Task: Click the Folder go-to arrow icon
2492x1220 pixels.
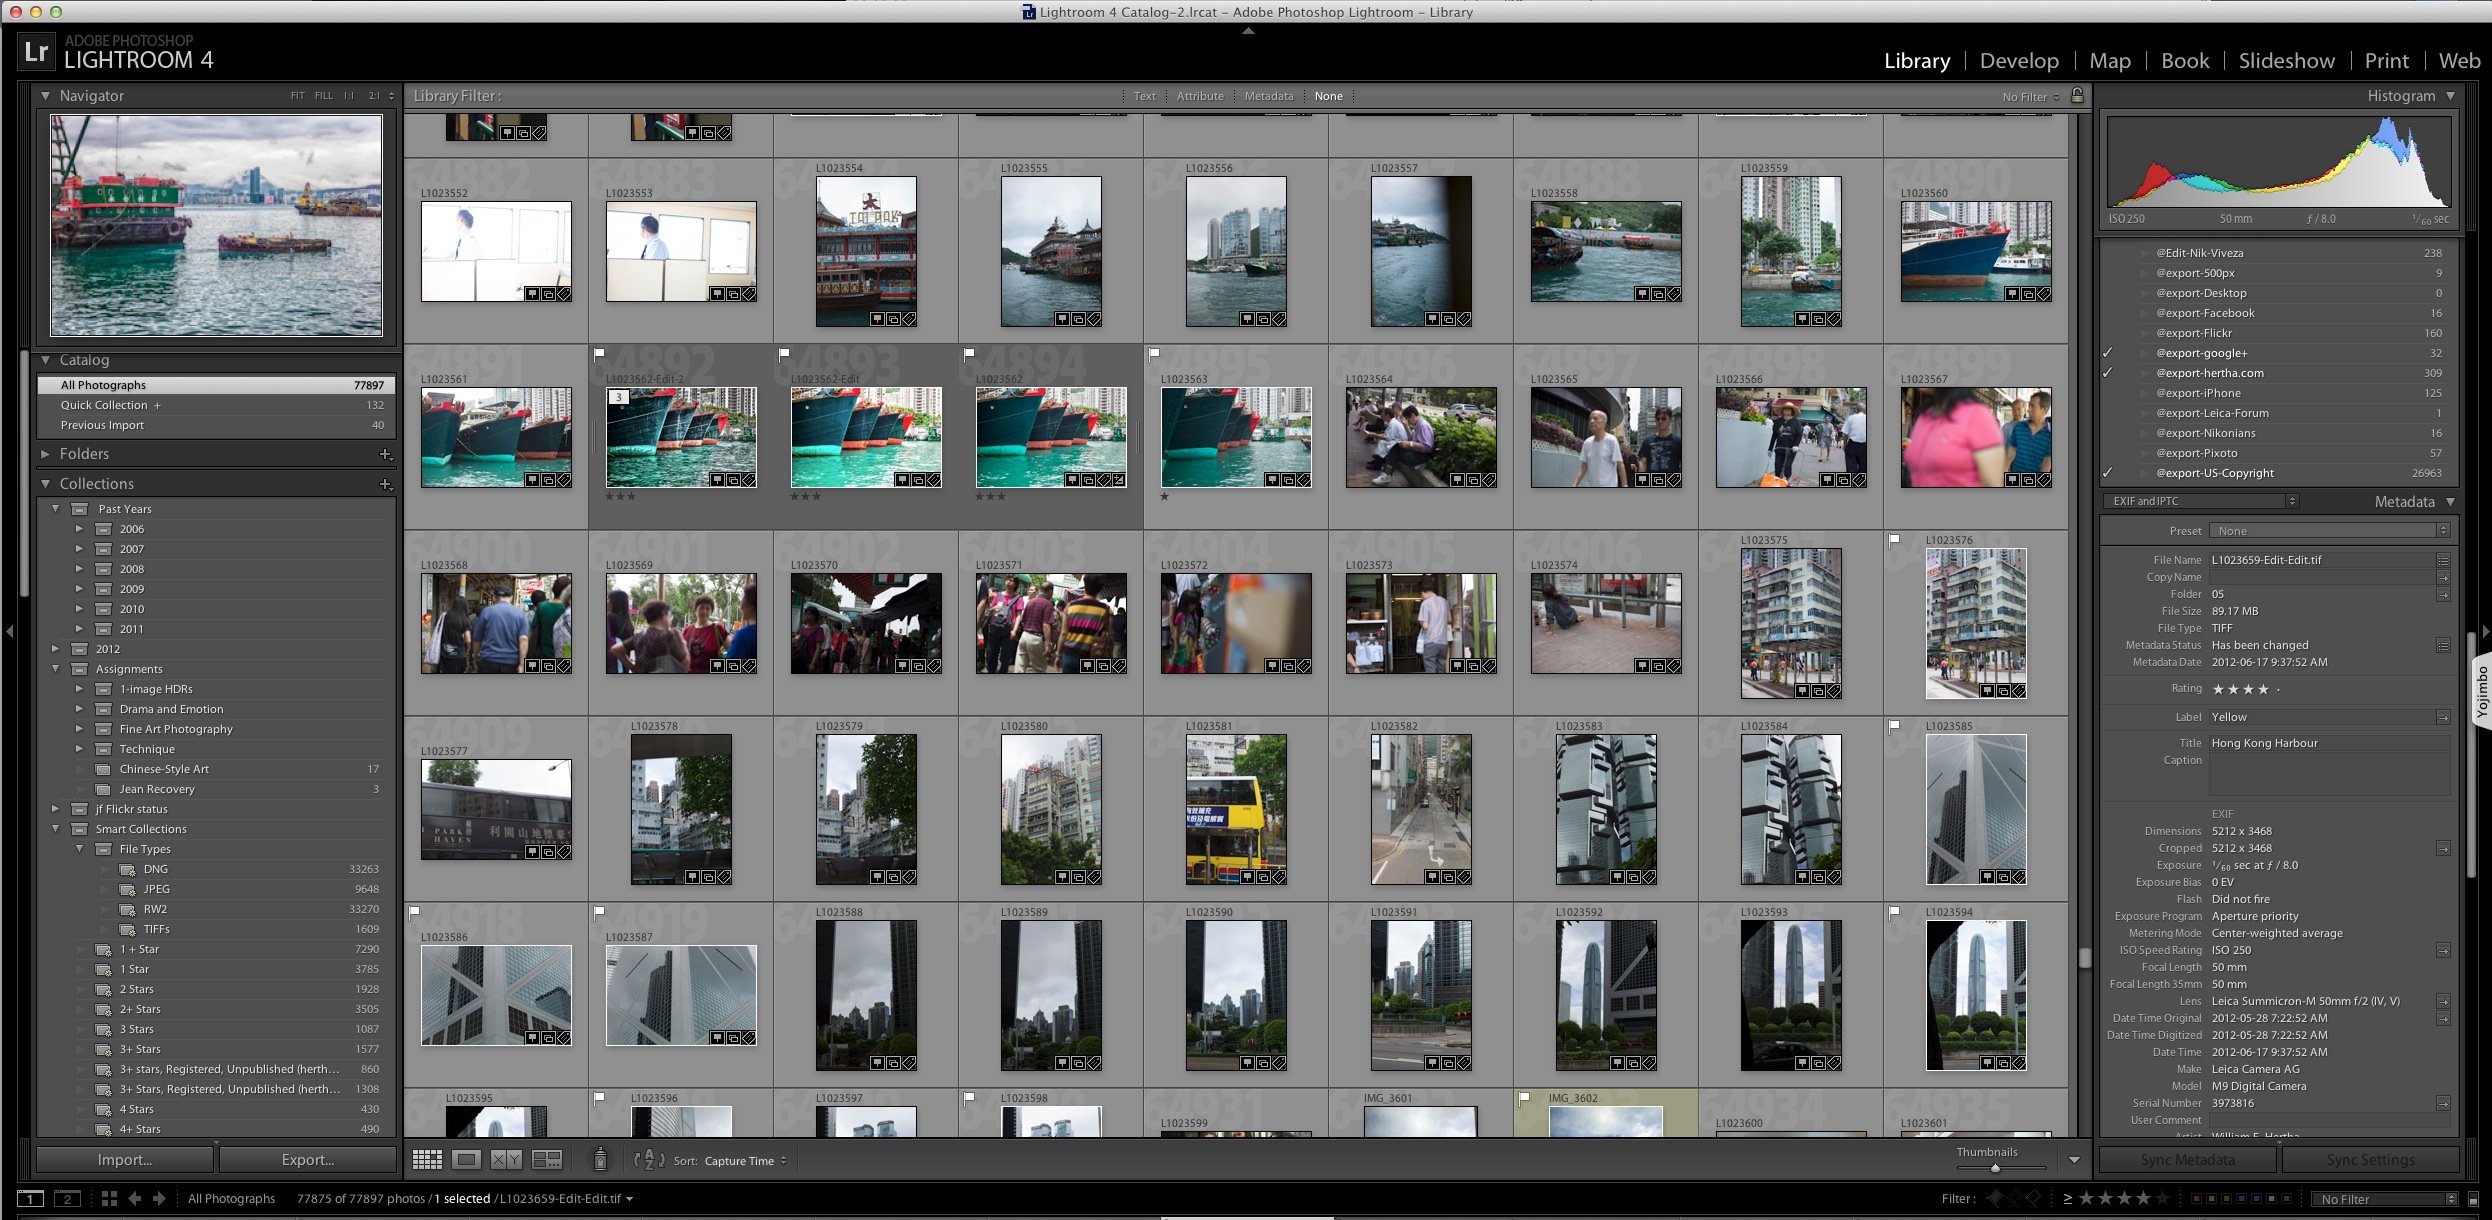Action: [x=2443, y=594]
